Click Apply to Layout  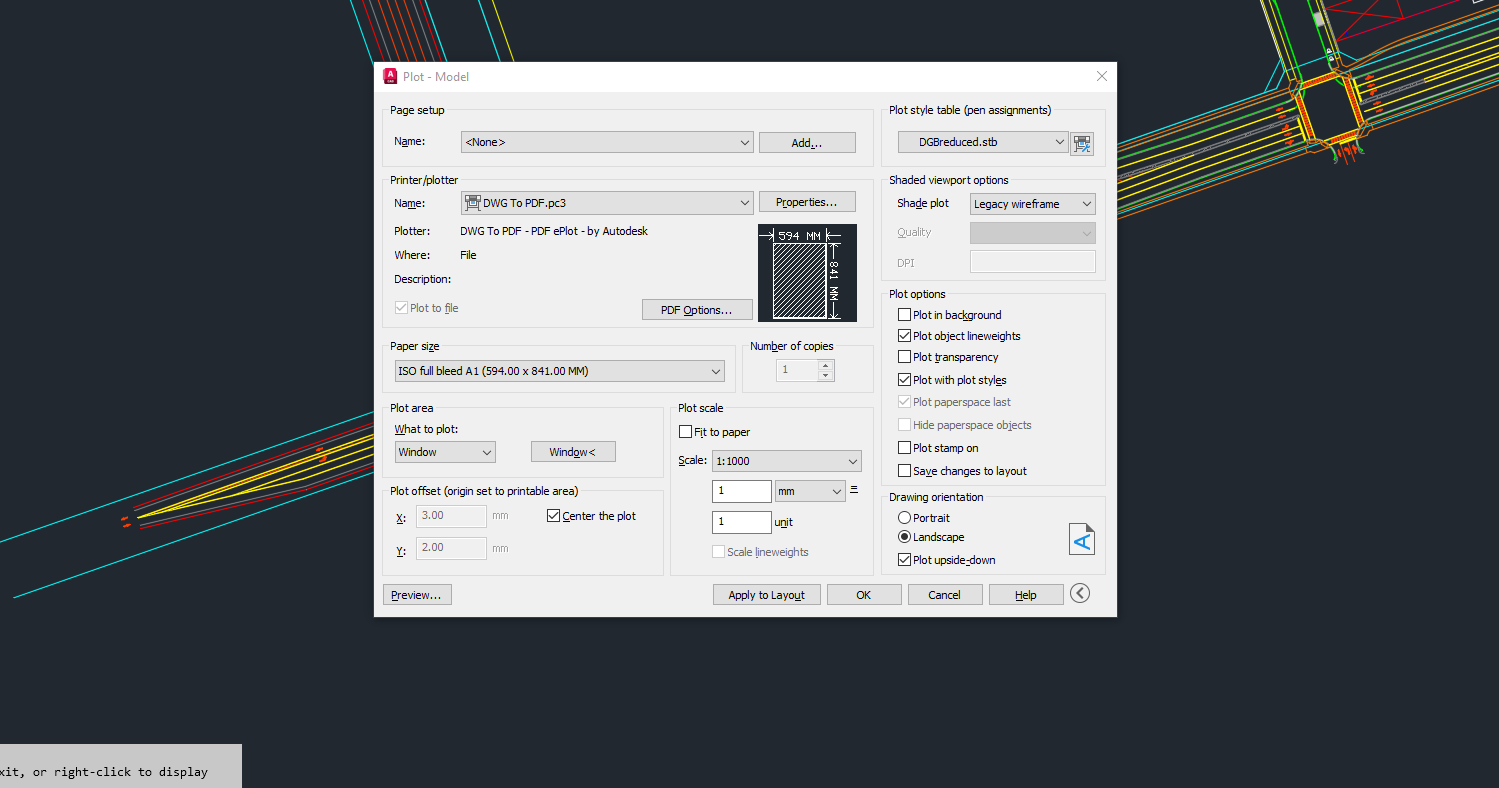[x=766, y=594]
